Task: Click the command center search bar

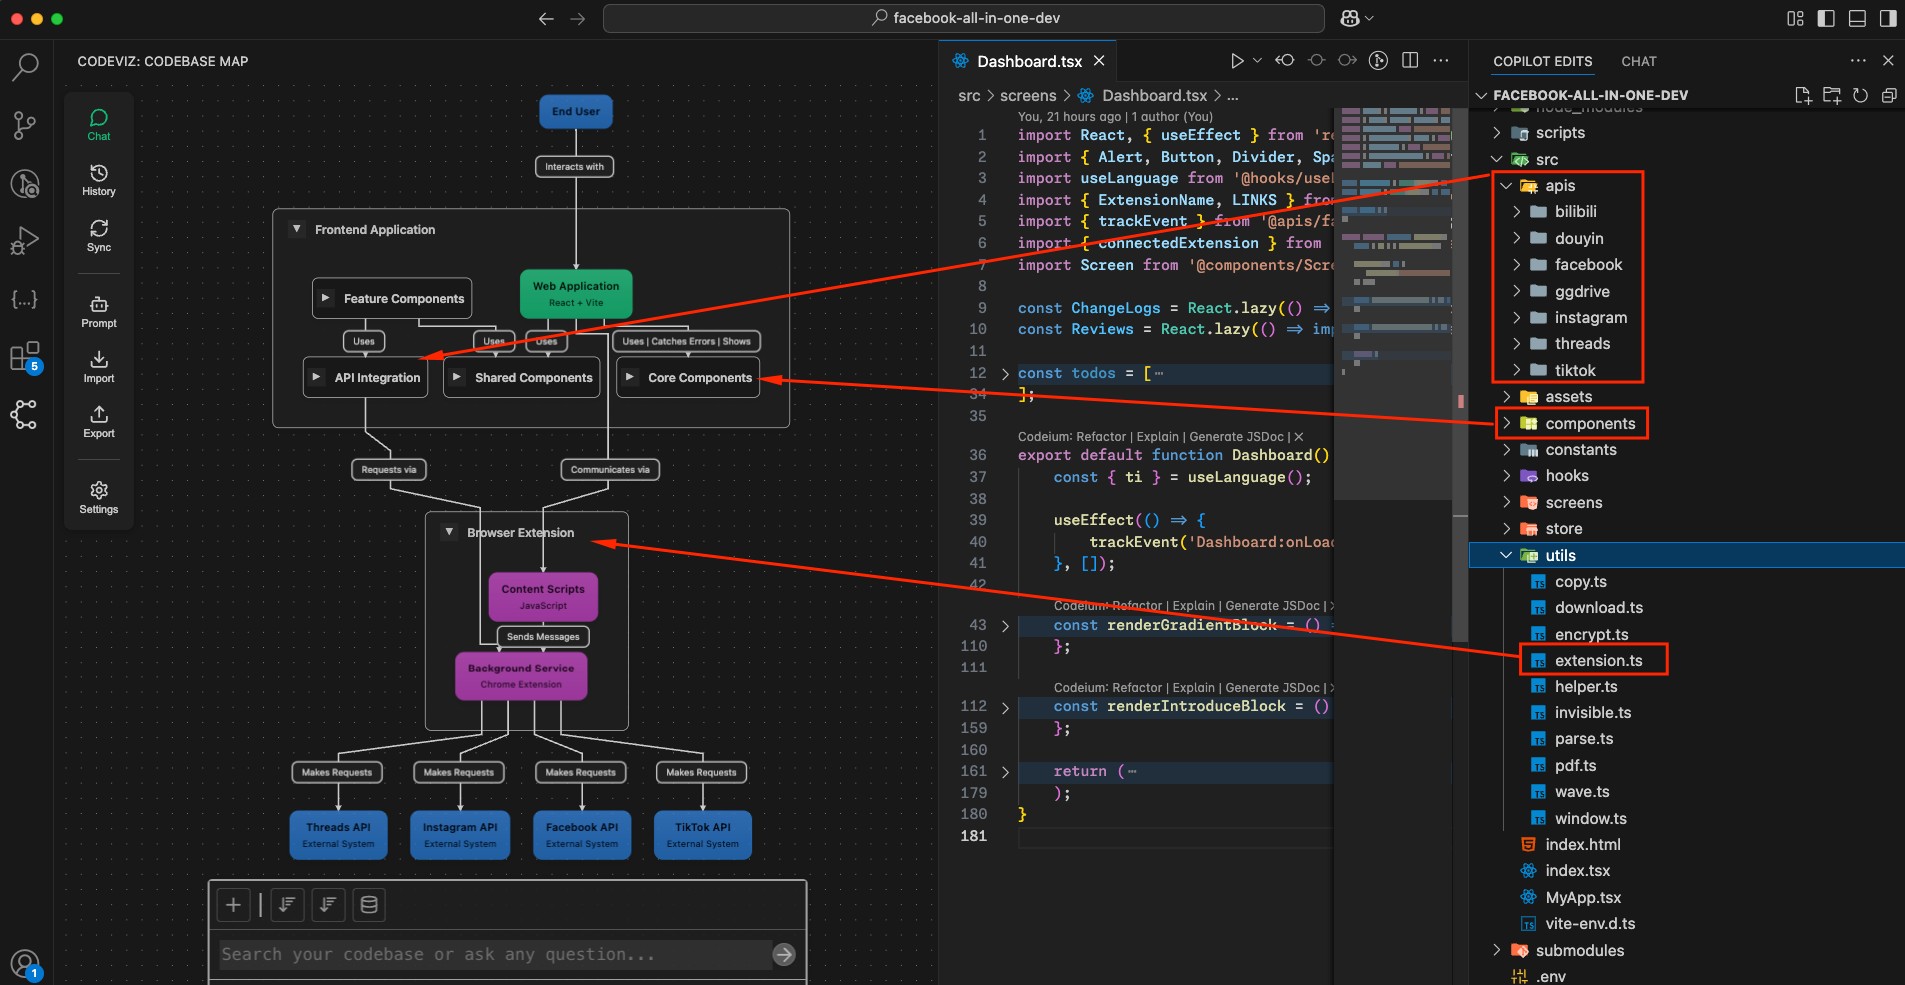Action: [963, 18]
